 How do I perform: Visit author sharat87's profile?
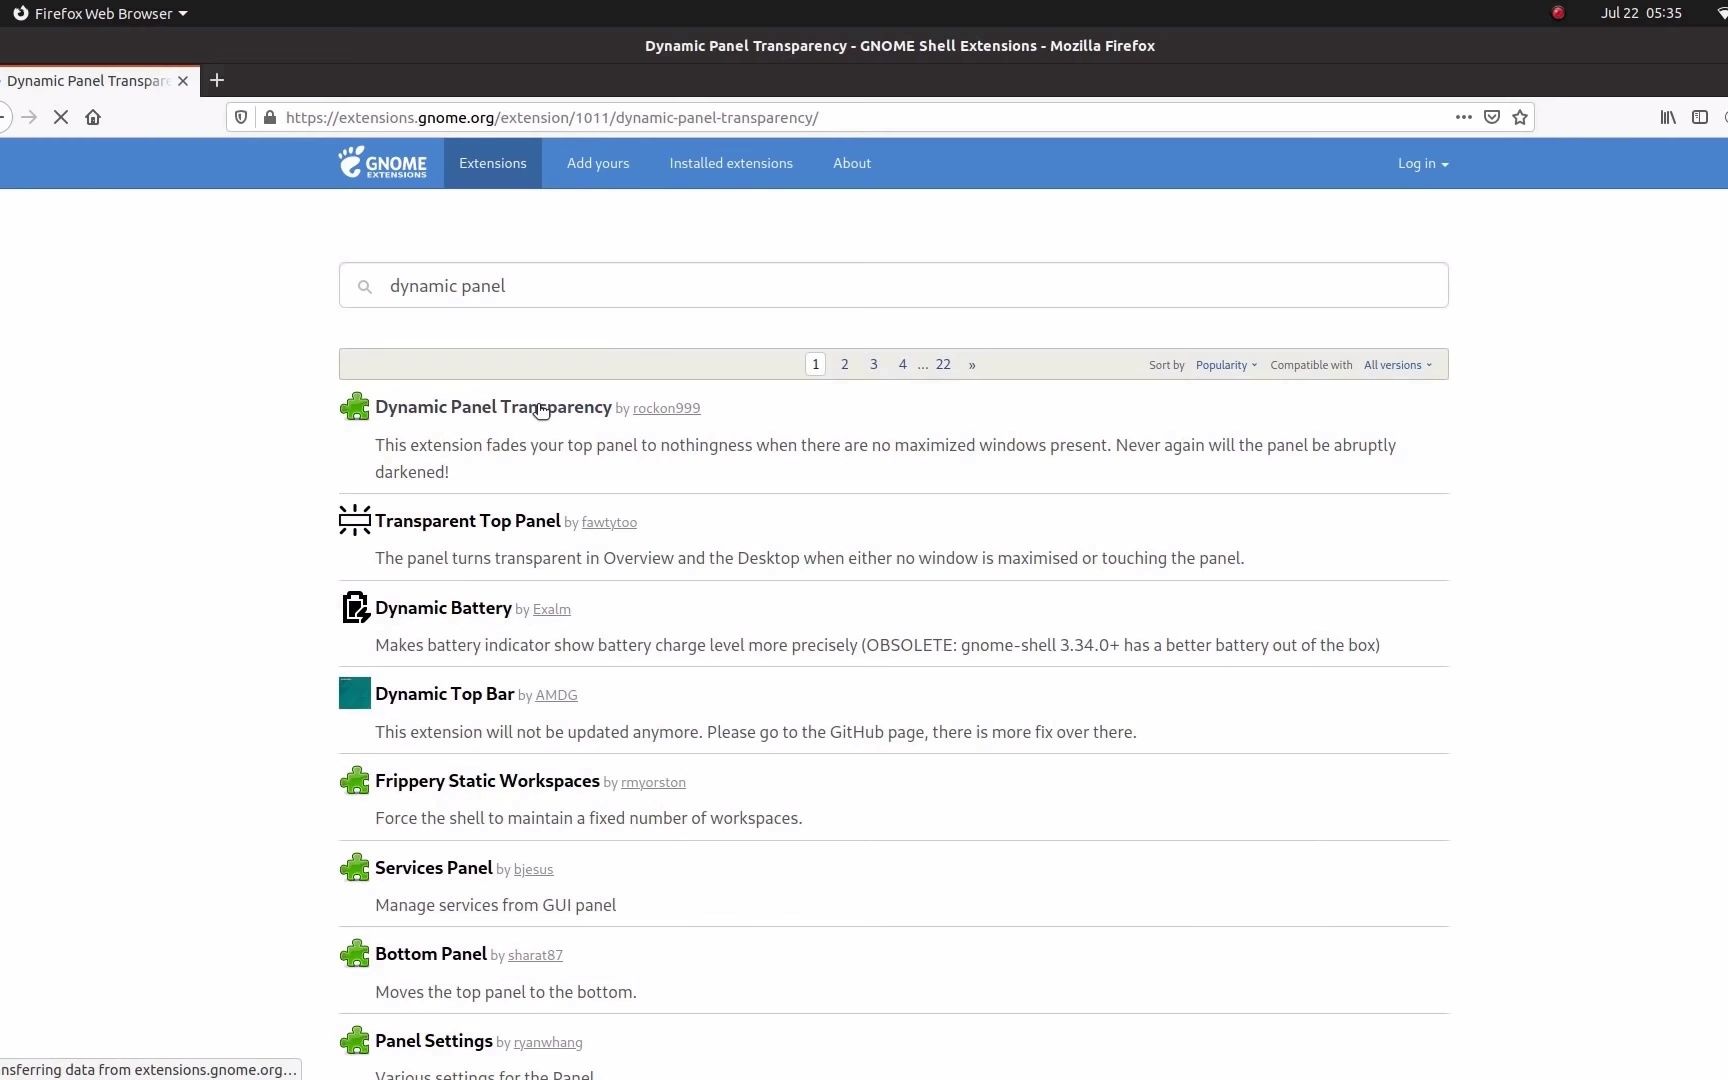(x=535, y=955)
